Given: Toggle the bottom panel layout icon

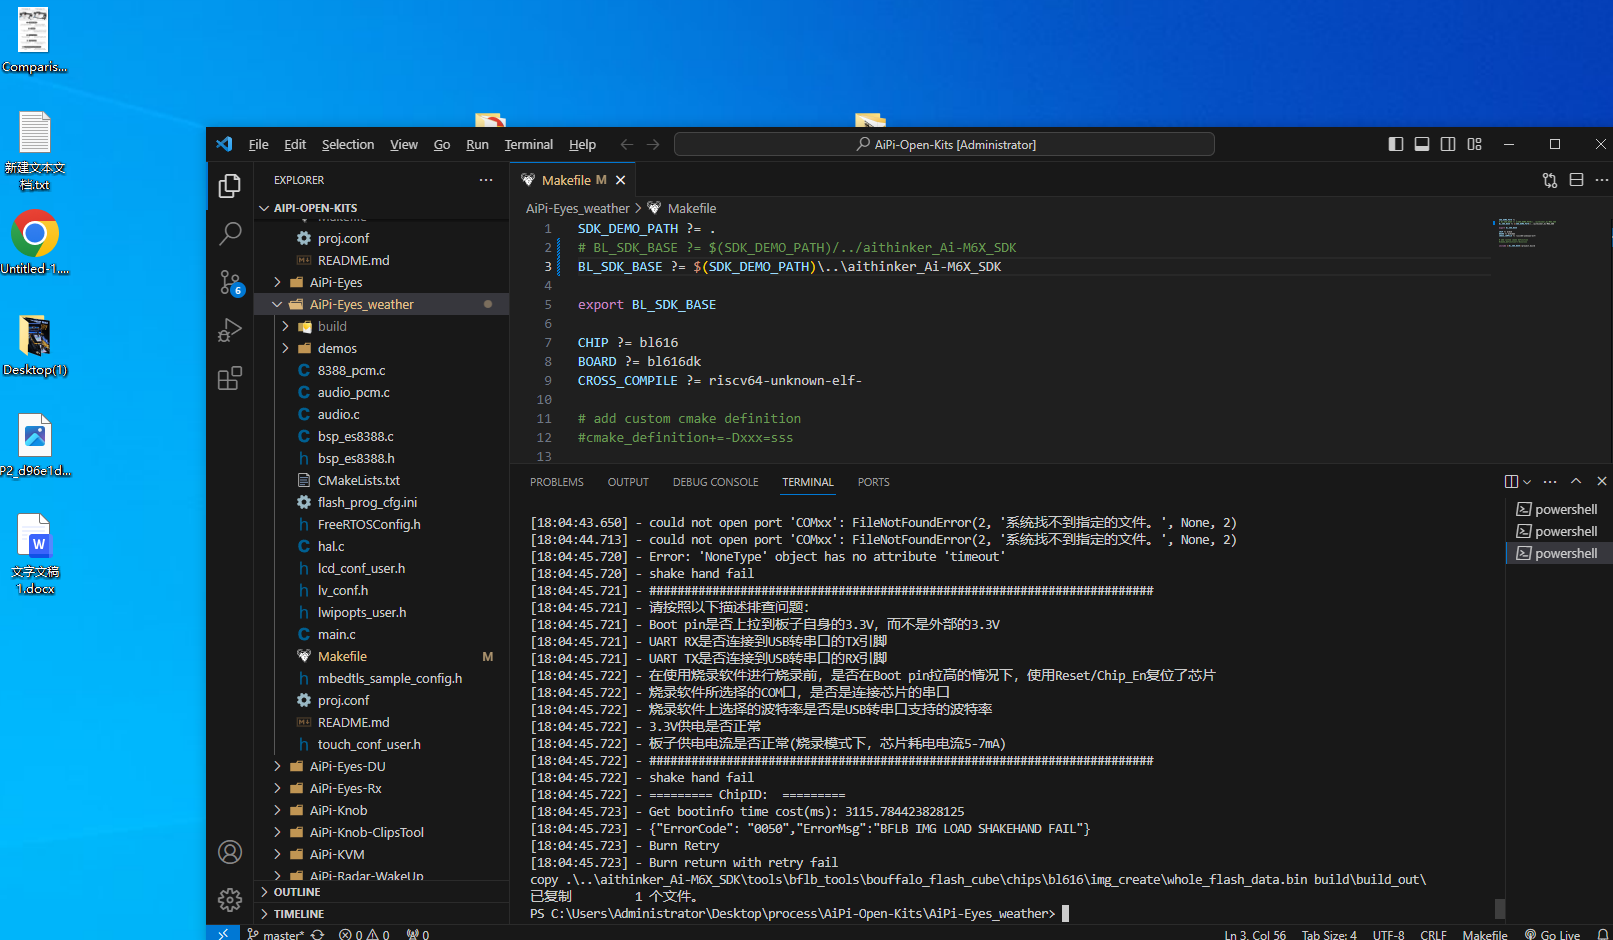Looking at the screenshot, I should 1422,144.
